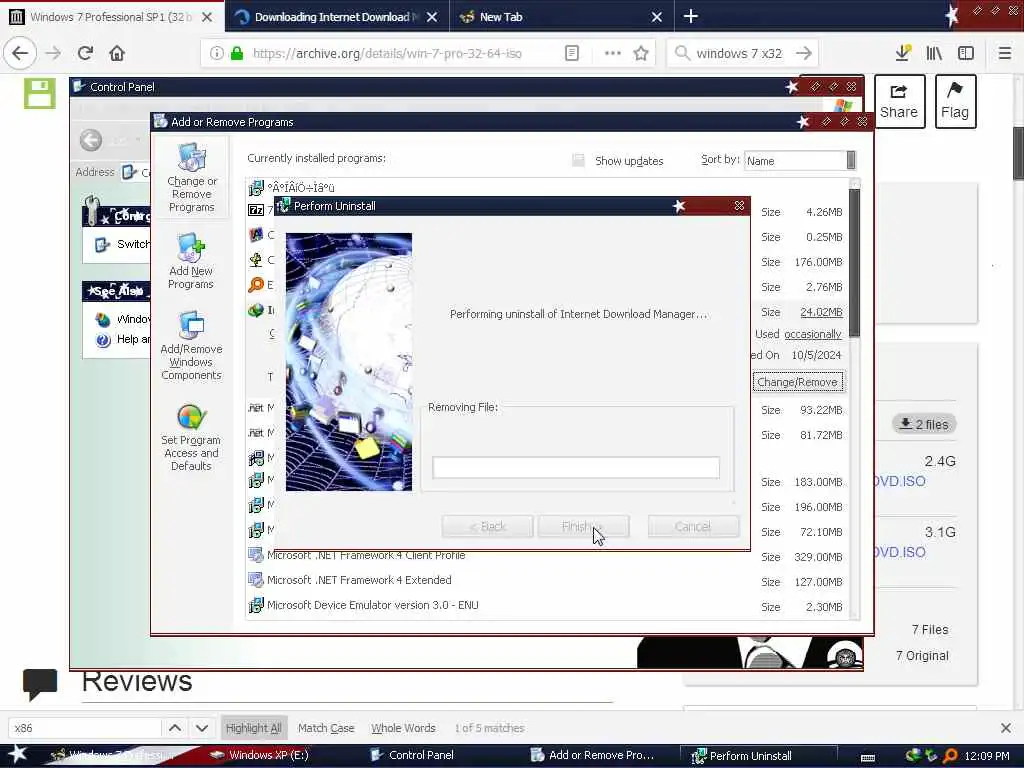Screen dimensions: 1024x768
Task: Show site info icon in address bar
Action: 216,54
